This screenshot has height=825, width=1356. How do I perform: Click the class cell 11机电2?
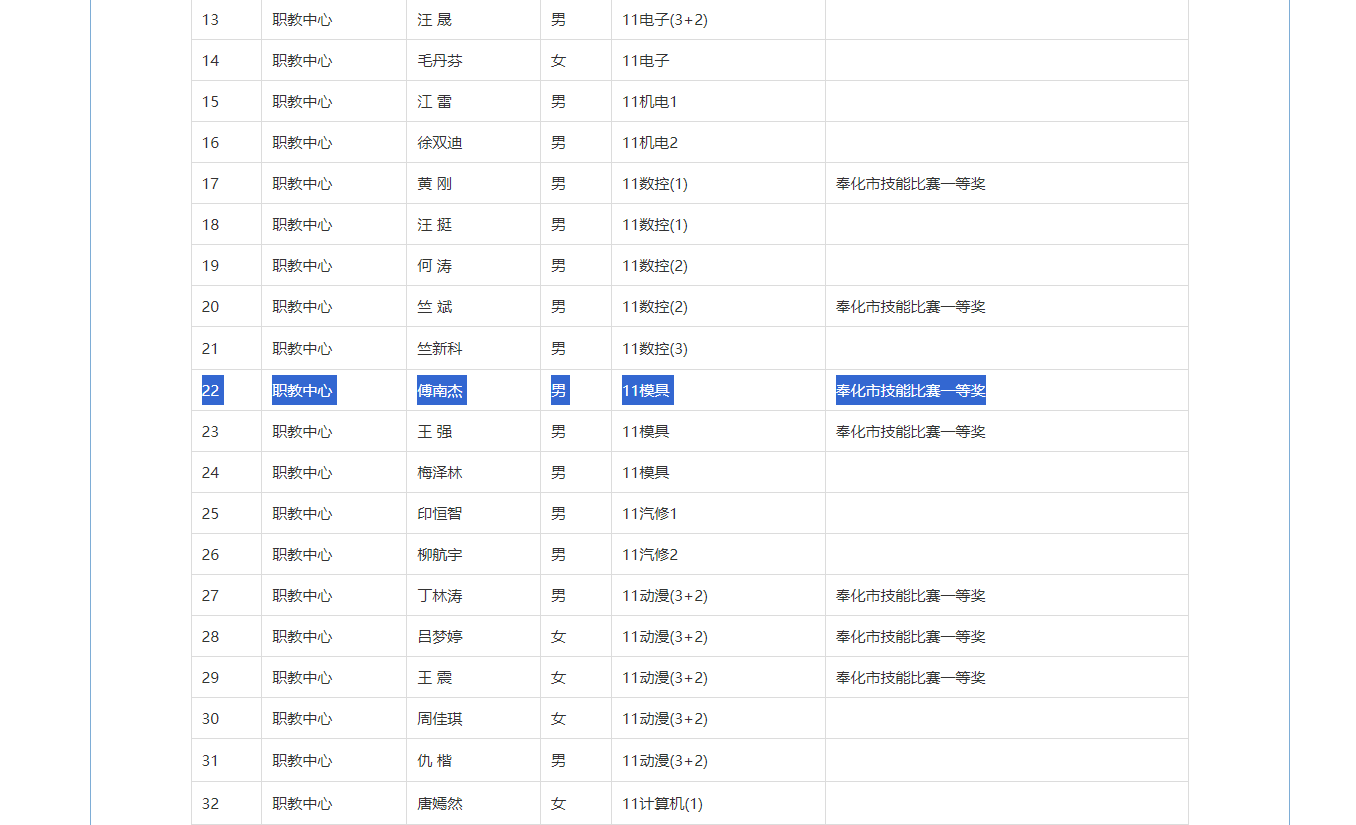point(650,143)
